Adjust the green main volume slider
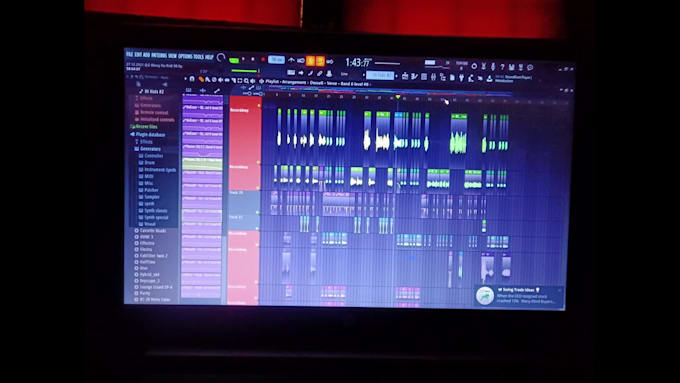The height and width of the screenshot is (383, 680). tap(245, 70)
